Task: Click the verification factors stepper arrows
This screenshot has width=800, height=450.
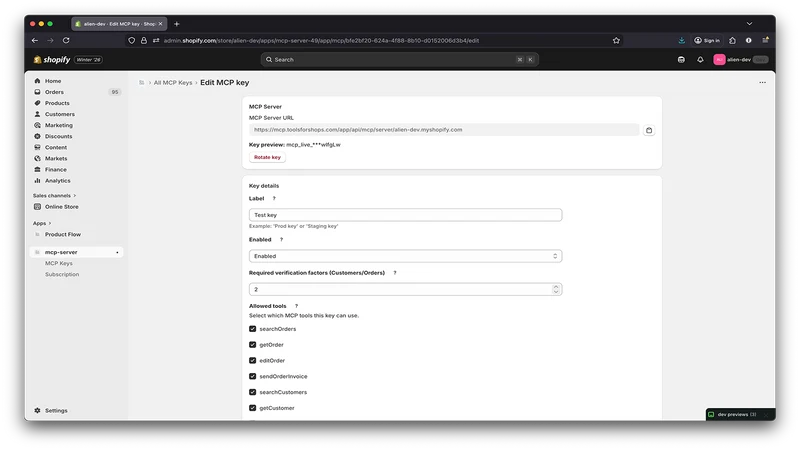Action: point(556,289)
